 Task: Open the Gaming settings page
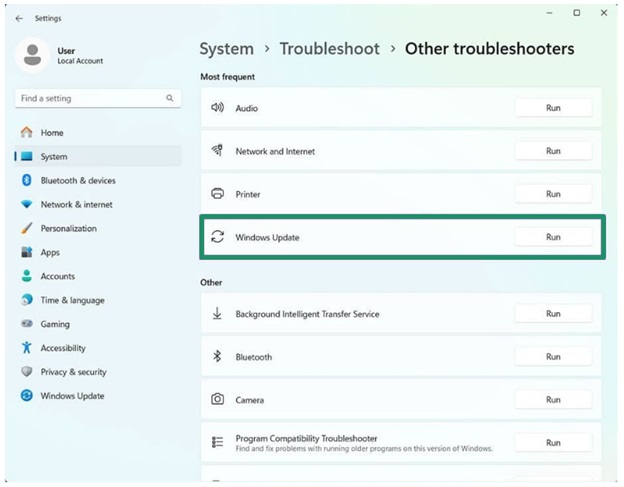coord(55,325)
